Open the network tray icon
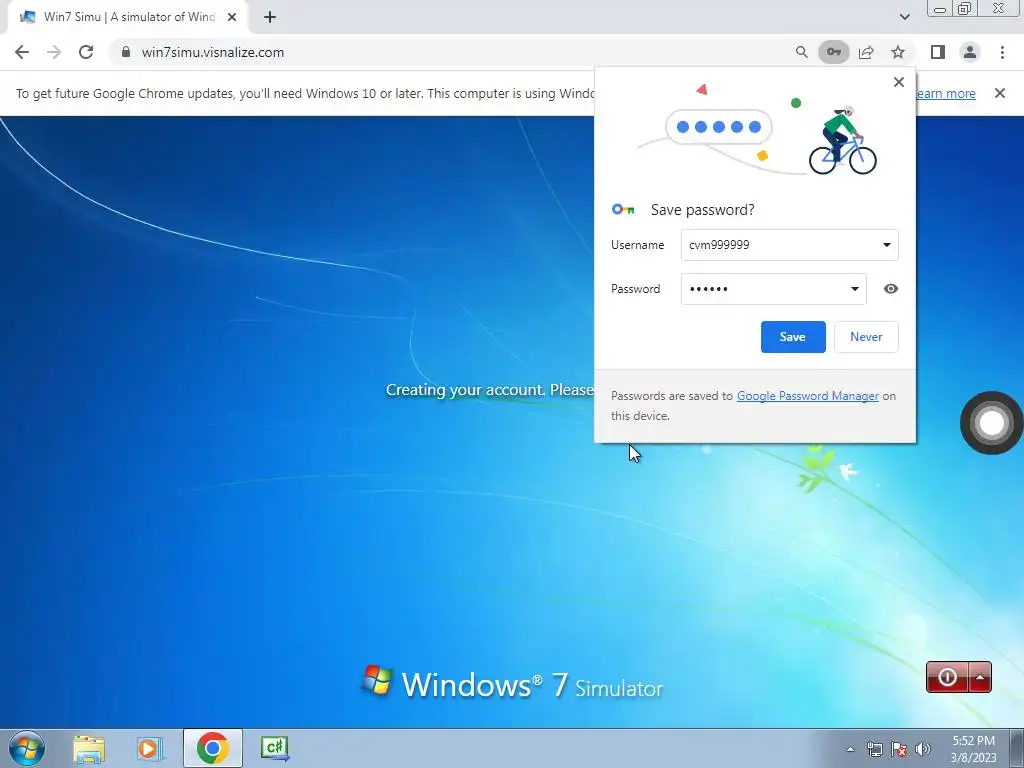The height and width of the screenshot is (768, 1024). pos(874,749)
